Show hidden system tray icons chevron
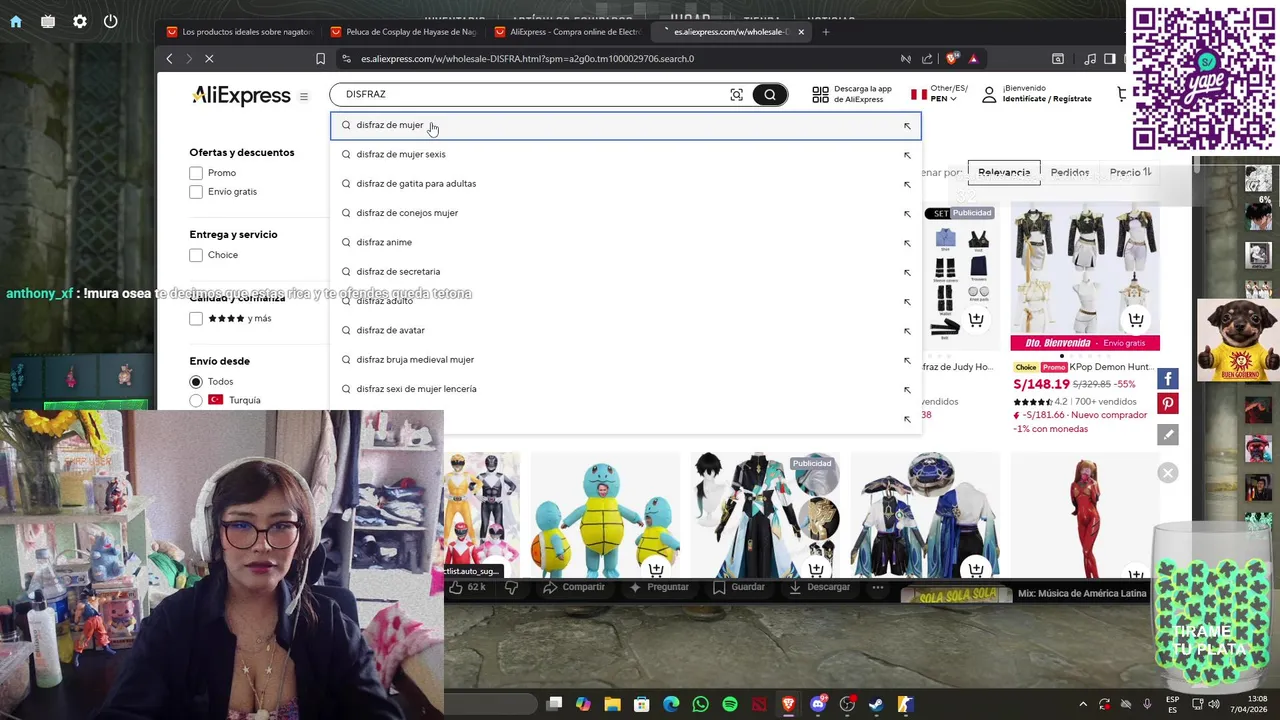Screen dimensions: 1280x720 coord(1083,705)
